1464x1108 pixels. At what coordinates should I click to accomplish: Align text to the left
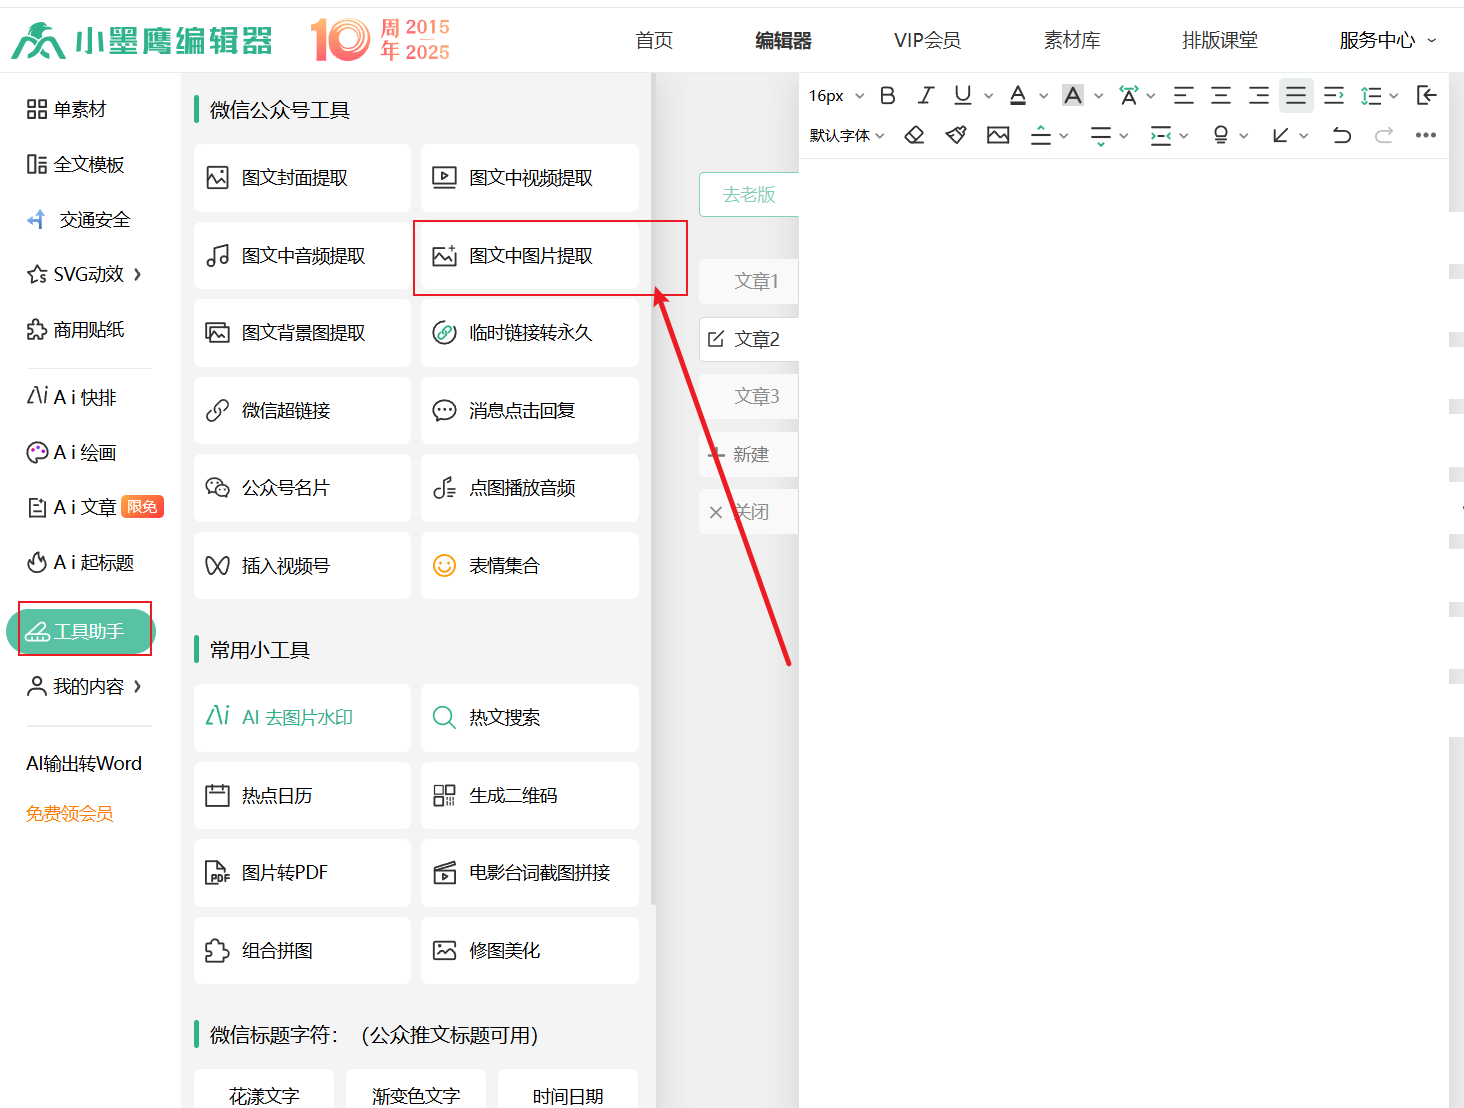click(1183, 96)
